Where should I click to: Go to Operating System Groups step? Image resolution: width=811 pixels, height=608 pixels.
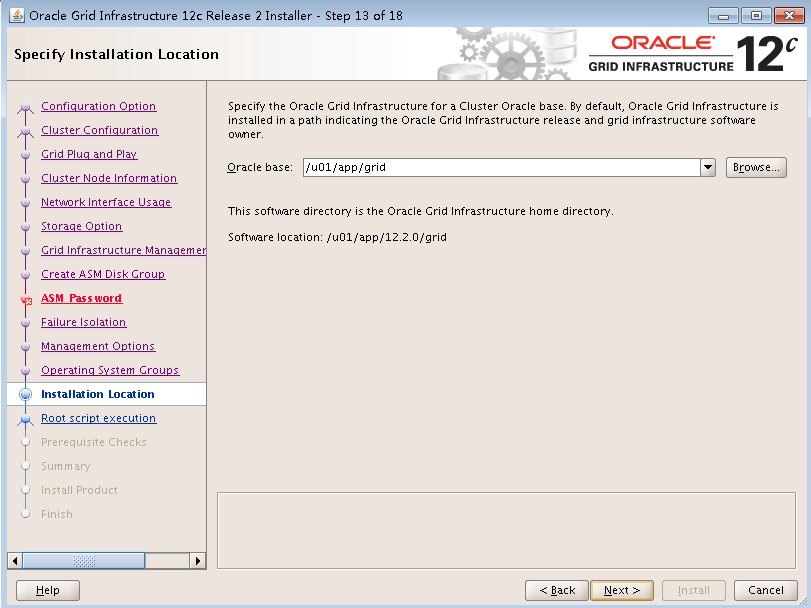[x=110, y=370]
